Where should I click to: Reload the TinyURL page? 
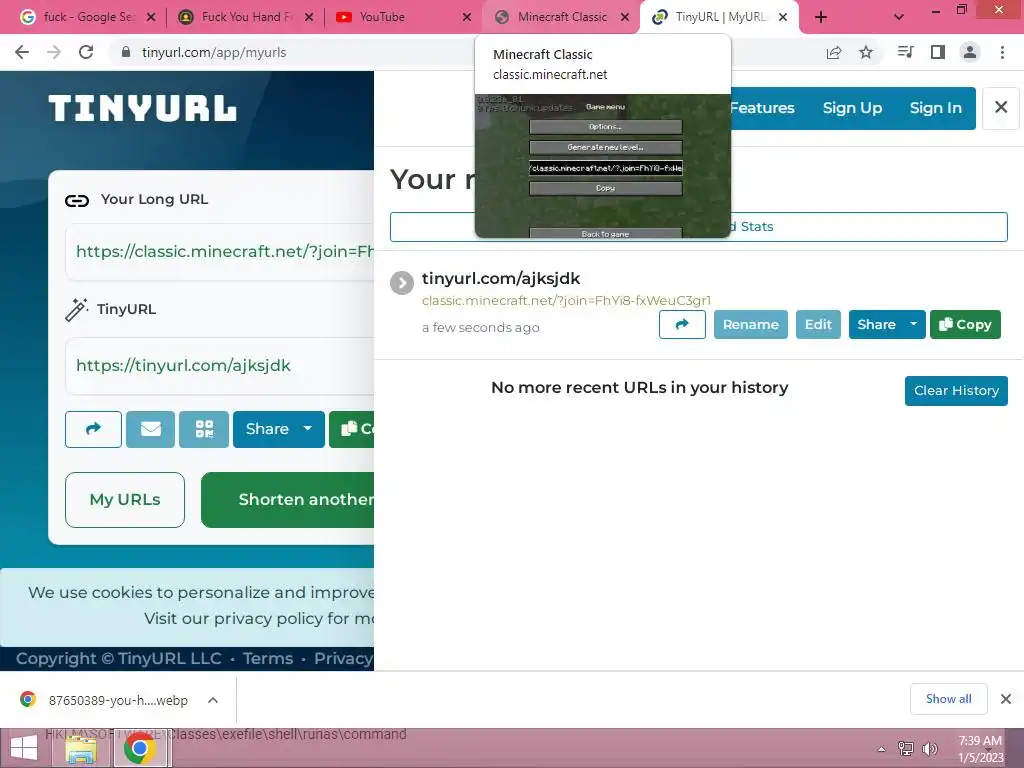pos(86,52)
